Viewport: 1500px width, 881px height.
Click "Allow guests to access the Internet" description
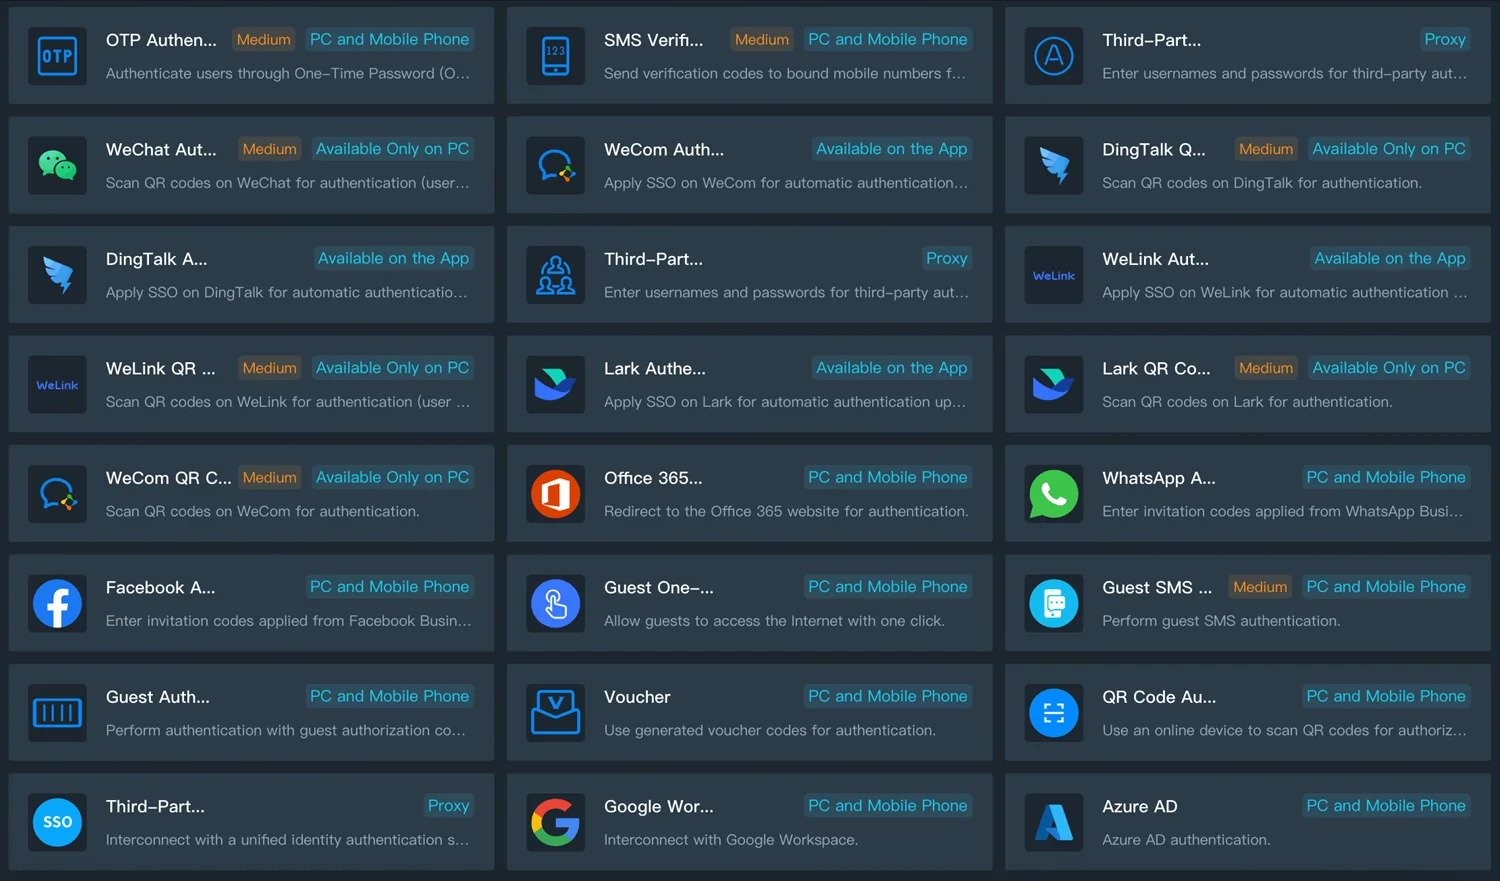(774, 621)
